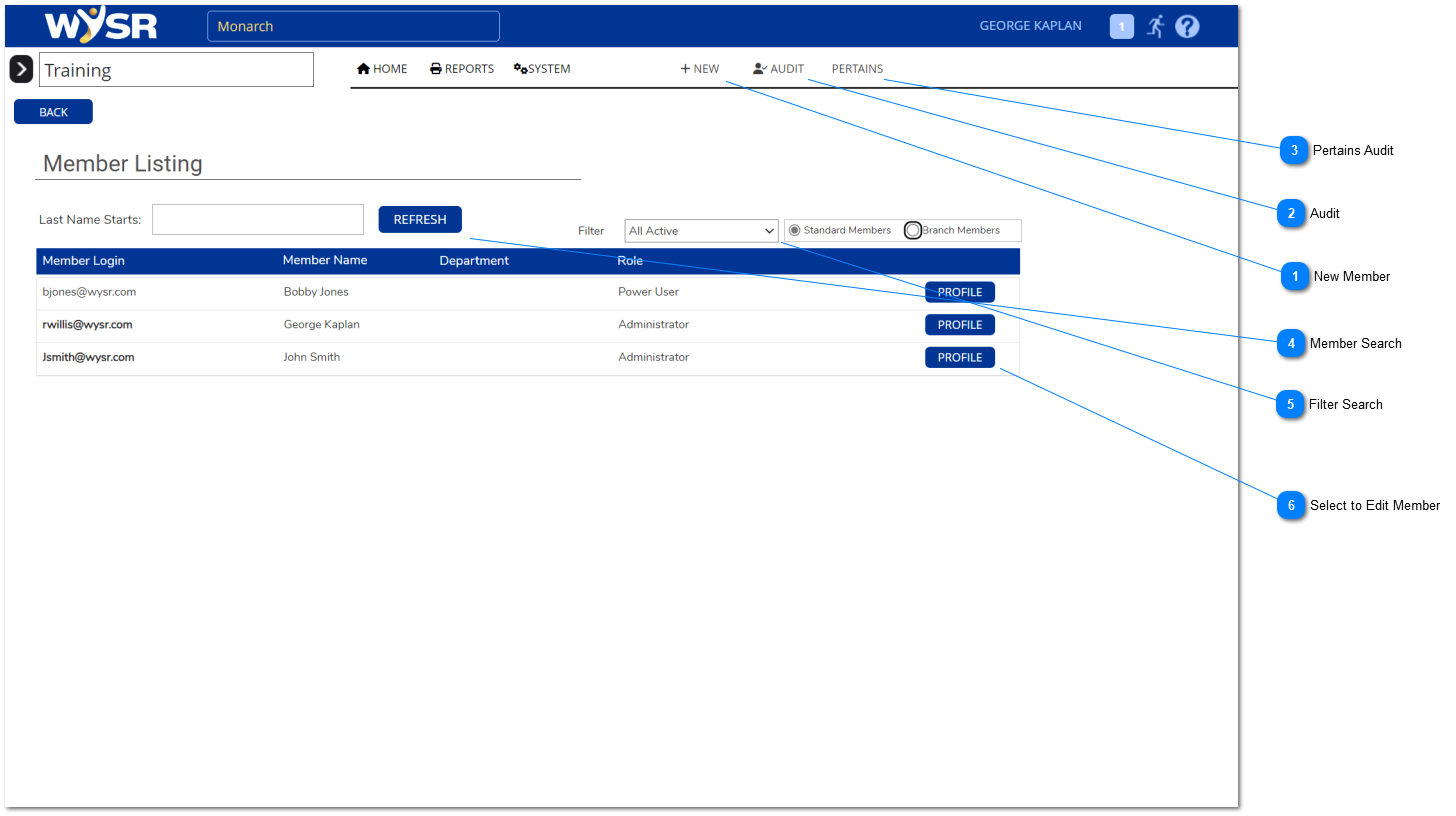Expand the side panel arrow icon

(21, 70)
